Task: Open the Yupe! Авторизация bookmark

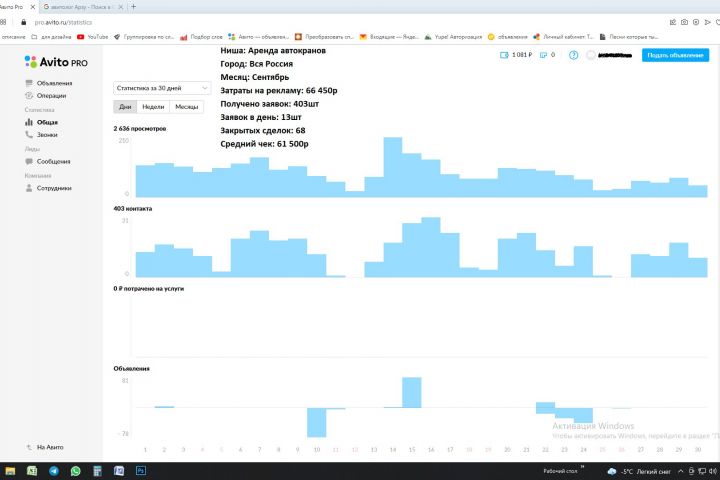Action: (x=453, y=37)
